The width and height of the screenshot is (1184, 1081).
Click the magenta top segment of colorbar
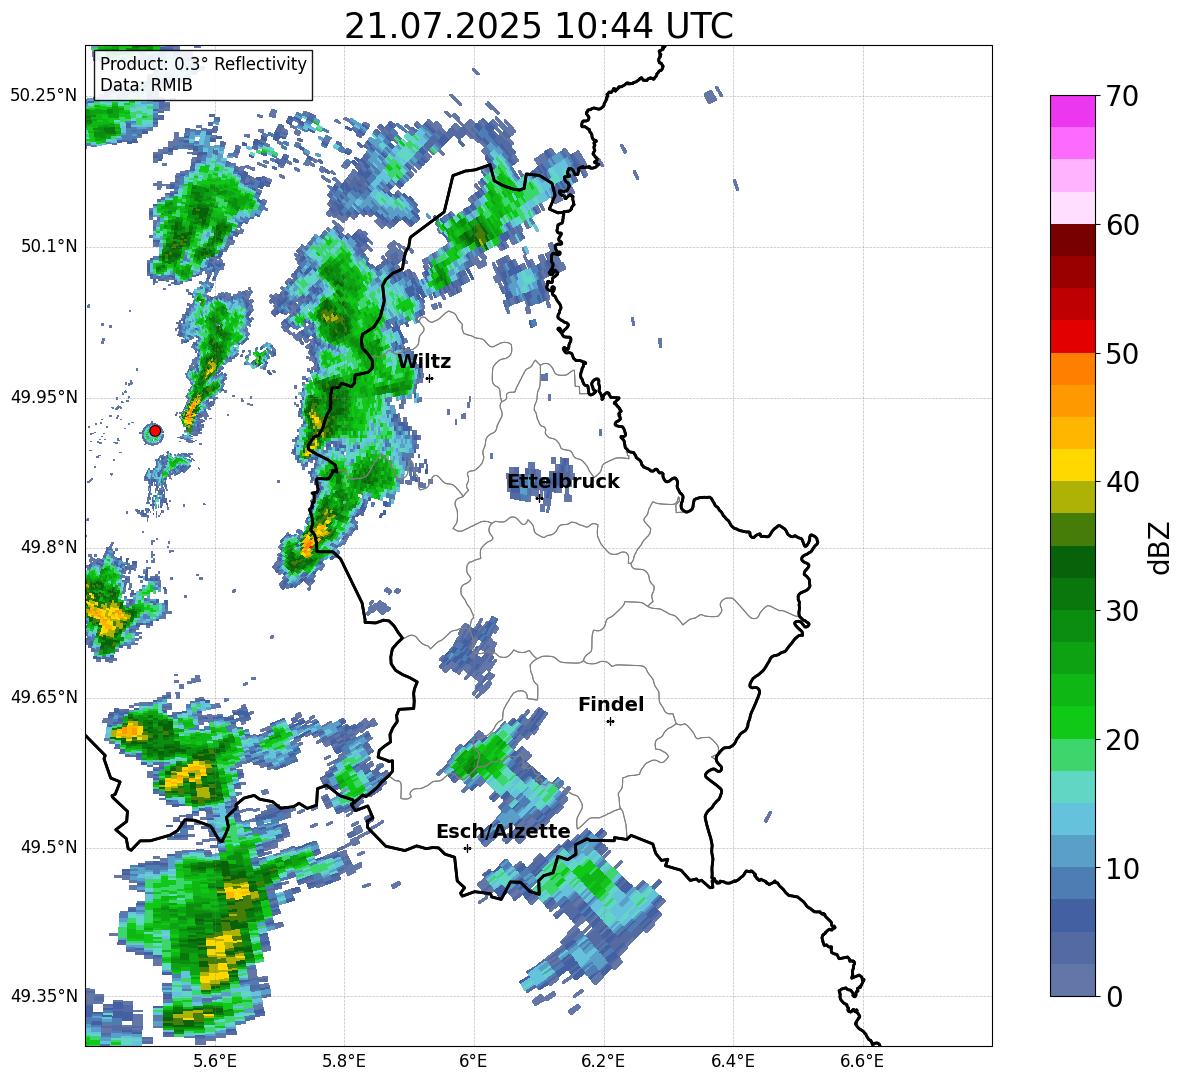coord(1072,111)
